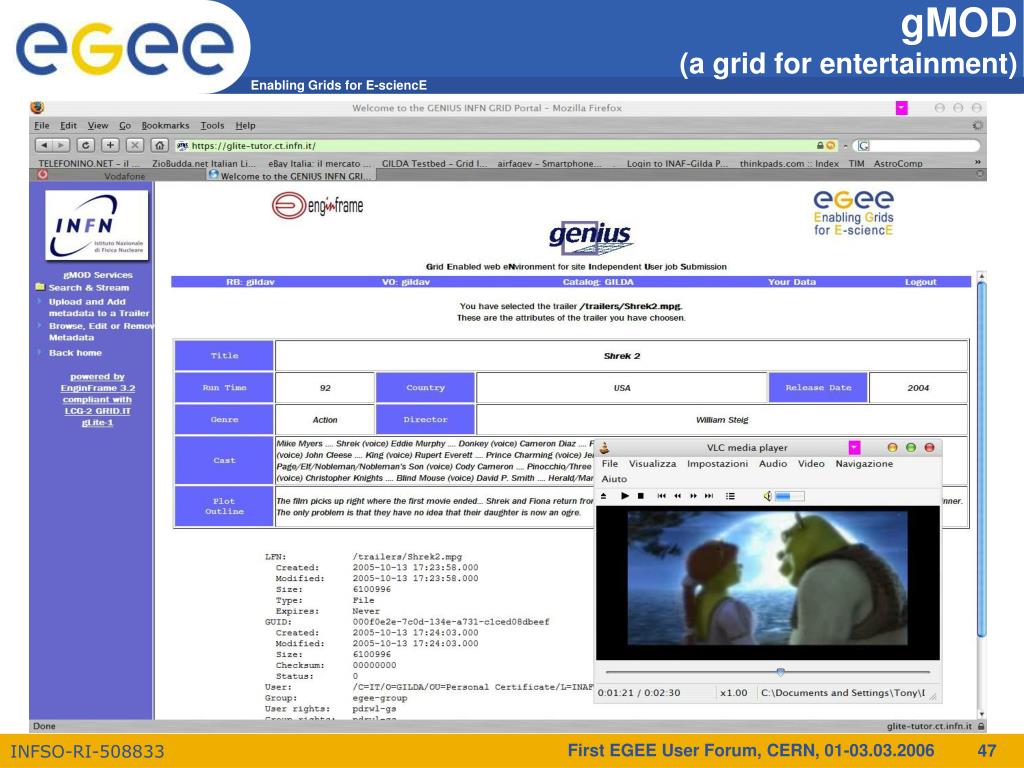Click VLC cone icon in title bar
This screenshot has height=768, width=1024.
tap(605, 447)
